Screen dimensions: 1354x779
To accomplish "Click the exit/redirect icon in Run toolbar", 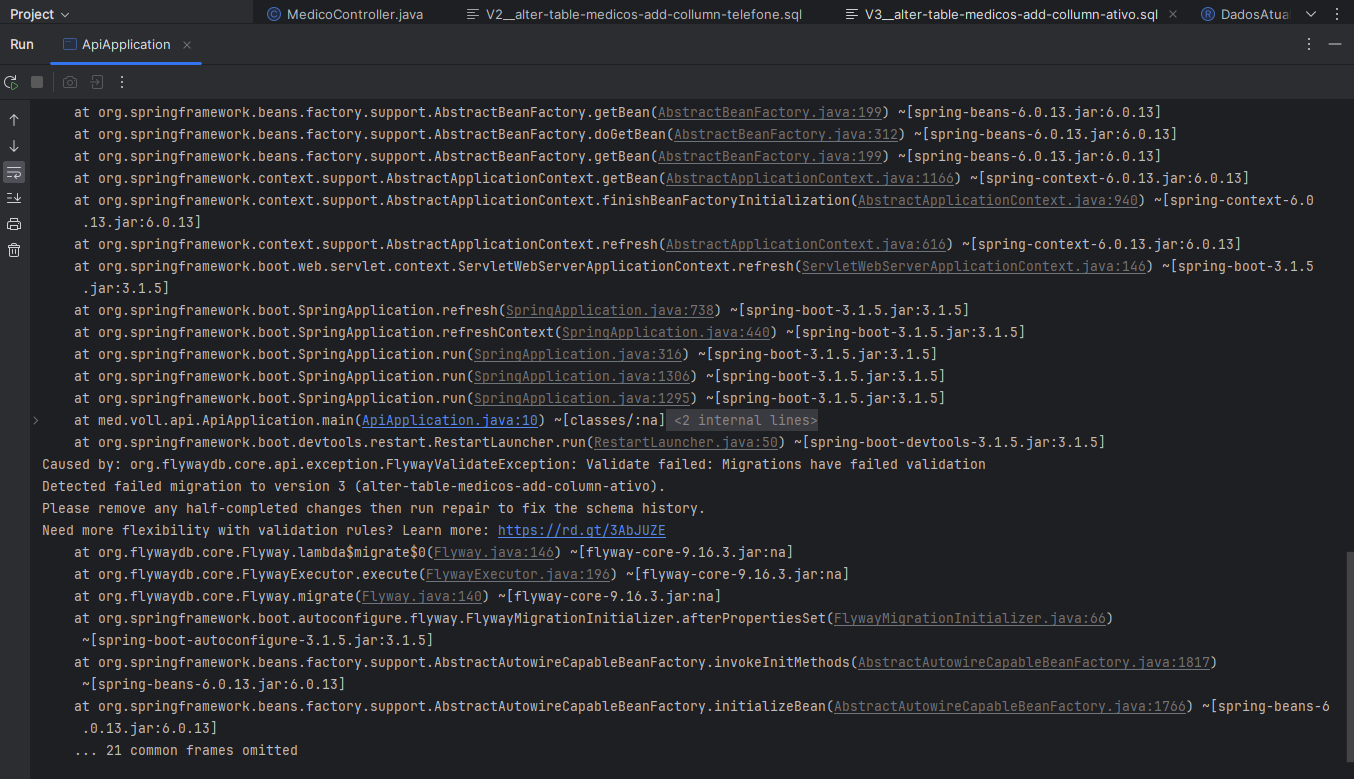I will [x=96, y=82].
